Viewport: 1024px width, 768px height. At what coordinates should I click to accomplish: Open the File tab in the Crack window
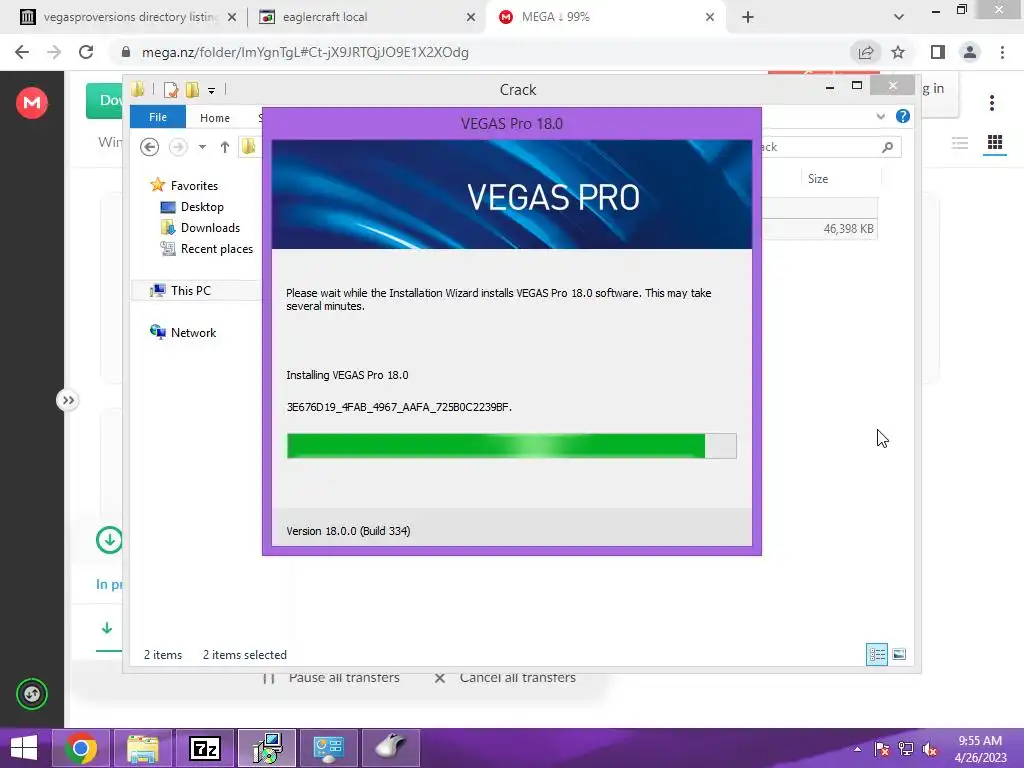[158, 117]
